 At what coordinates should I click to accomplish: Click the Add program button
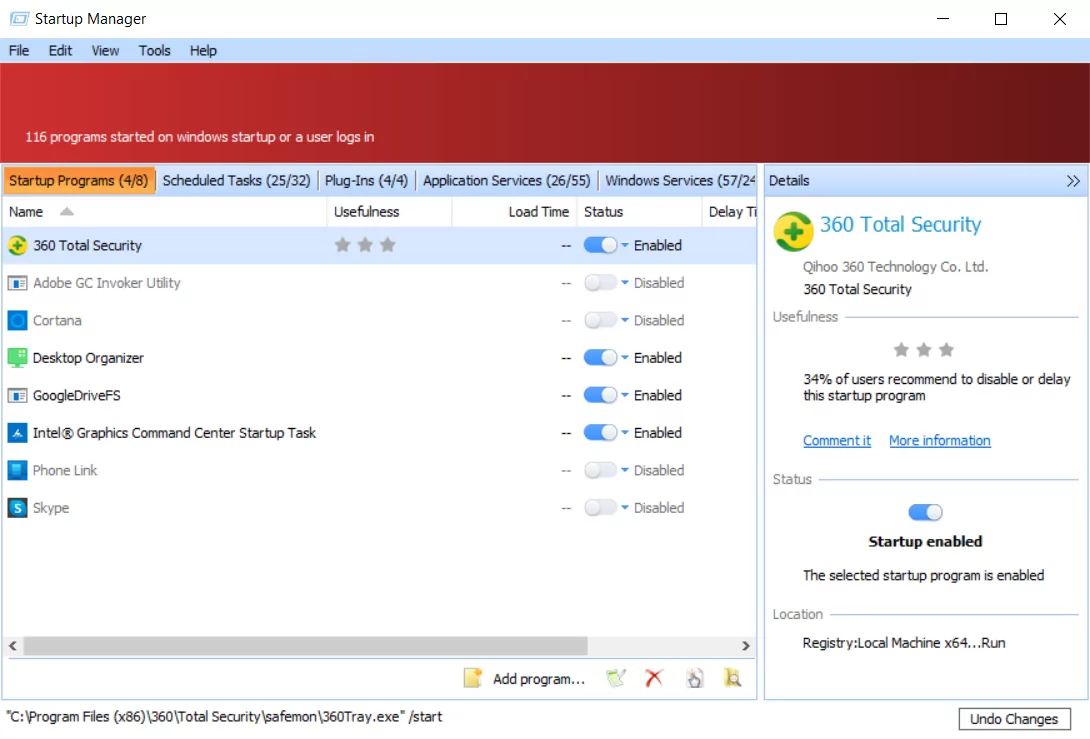click(x=526, y=679)
